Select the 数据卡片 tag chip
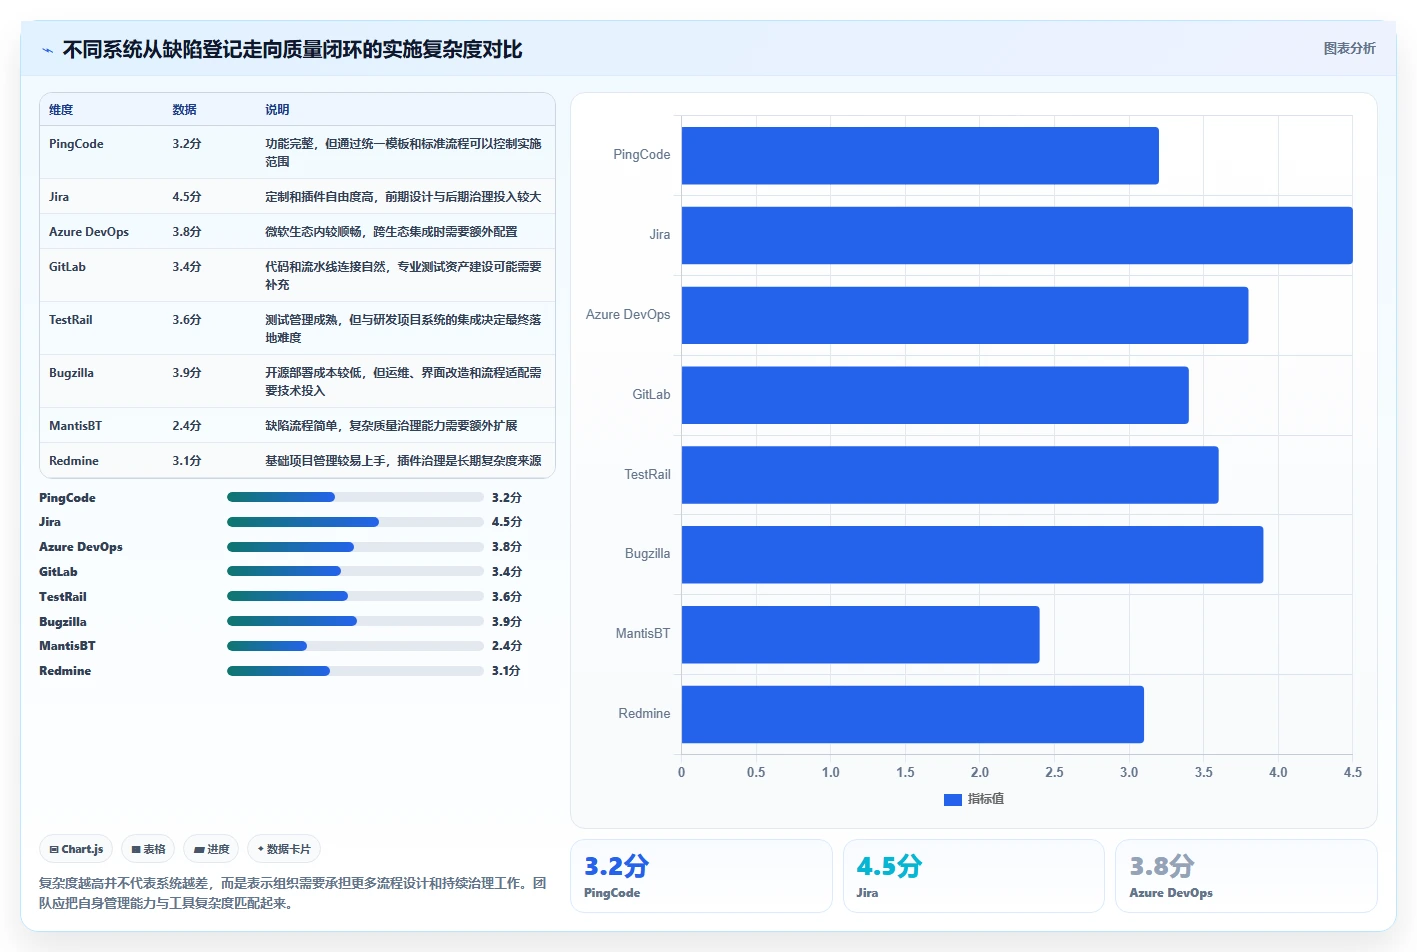Screen dimensions: 1417x952 tap(284, 849)
